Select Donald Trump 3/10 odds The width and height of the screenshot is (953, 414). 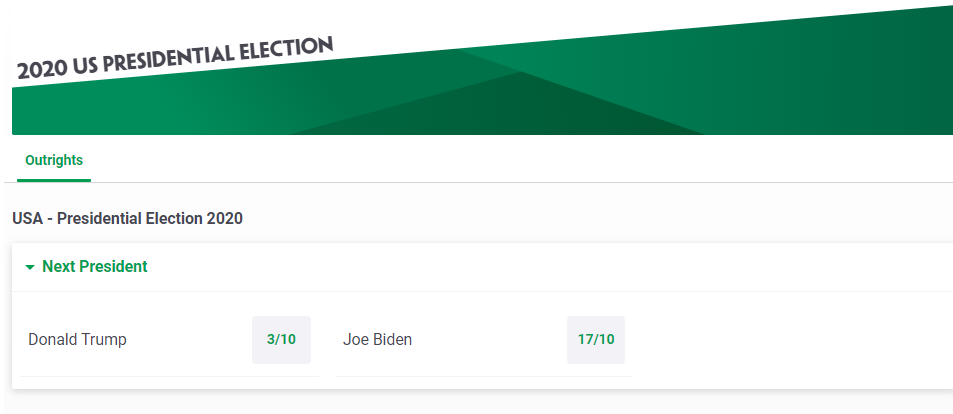click(281, 339)
